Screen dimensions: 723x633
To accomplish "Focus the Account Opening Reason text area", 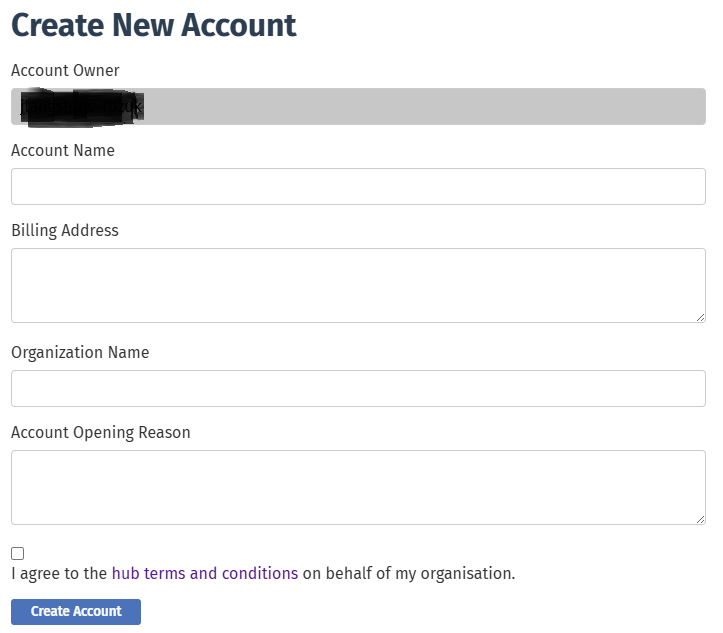I will pos(358,487).
